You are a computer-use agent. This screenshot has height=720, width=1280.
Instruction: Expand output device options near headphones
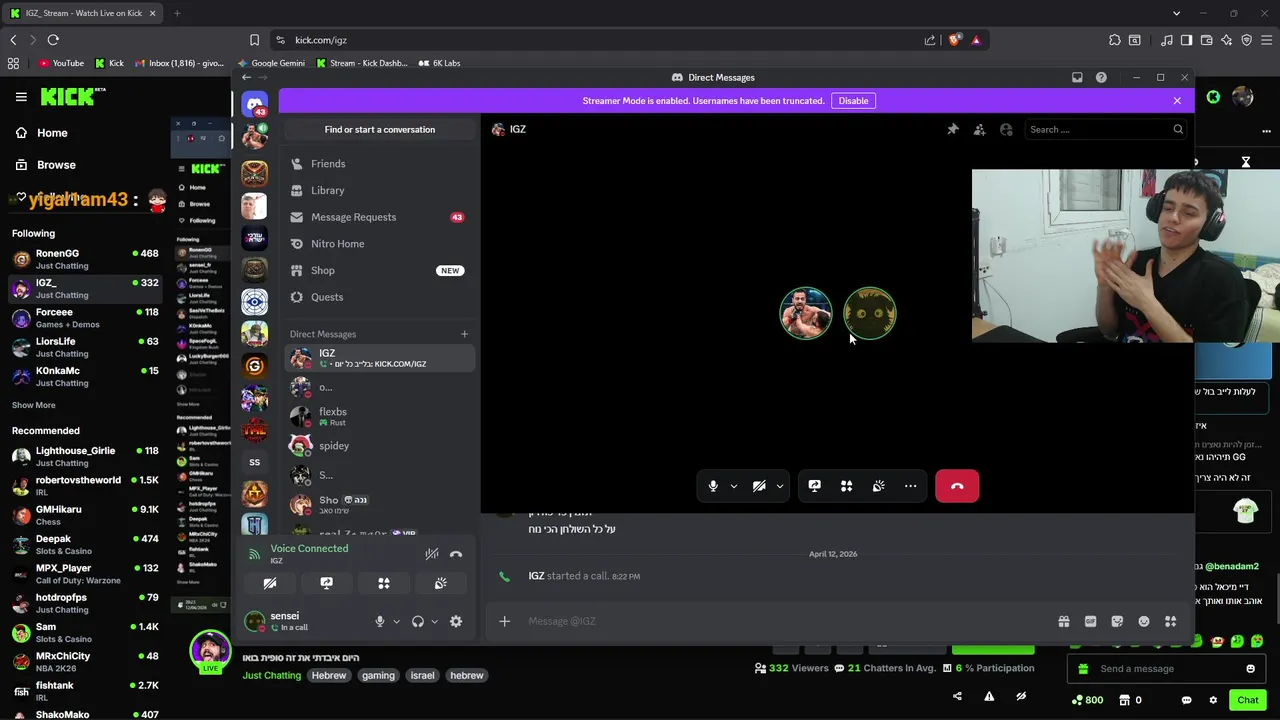click(434, 621)
